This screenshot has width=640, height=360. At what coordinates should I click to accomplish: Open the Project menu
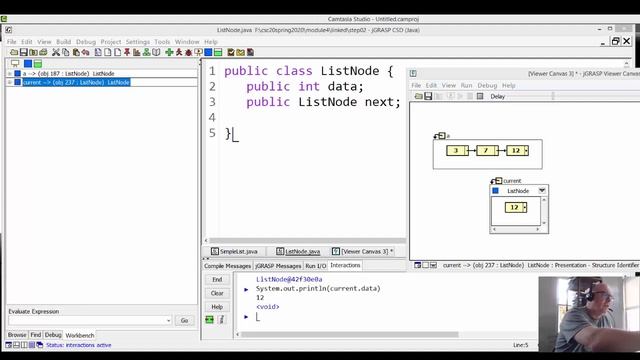111,42
